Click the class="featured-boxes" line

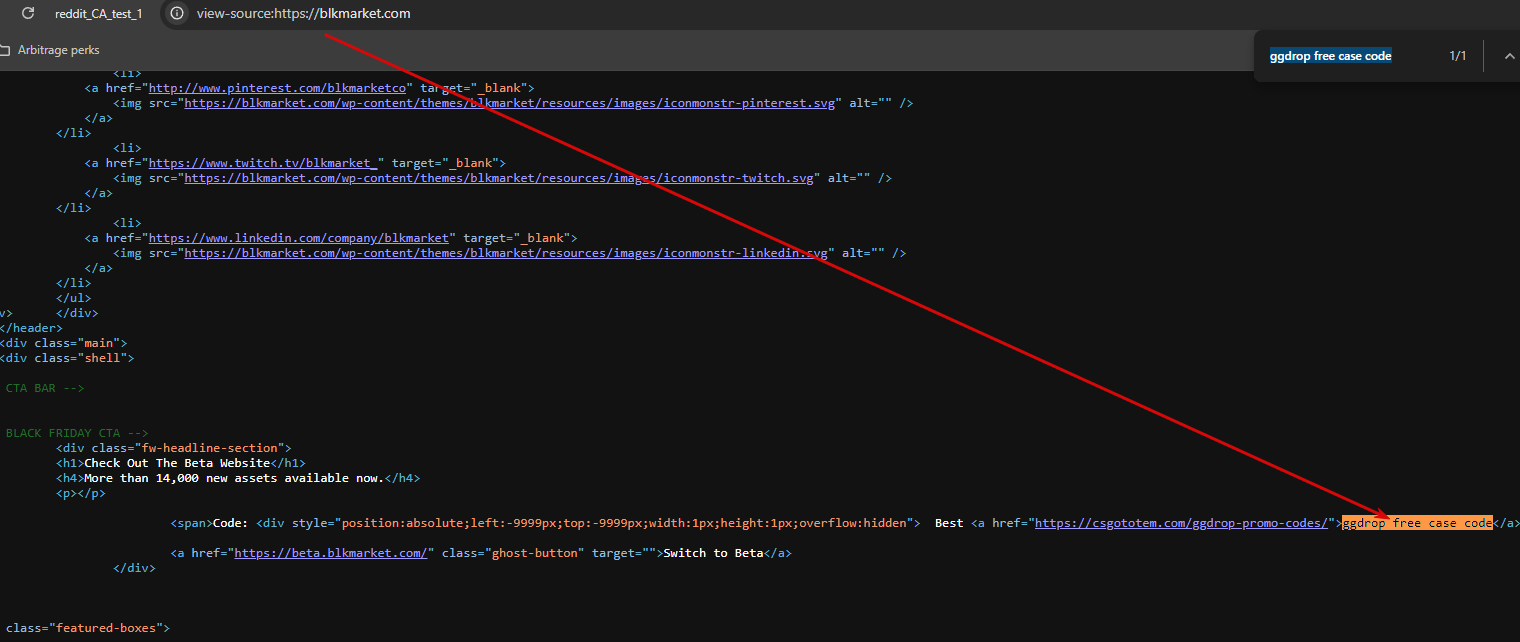point(86,628)
